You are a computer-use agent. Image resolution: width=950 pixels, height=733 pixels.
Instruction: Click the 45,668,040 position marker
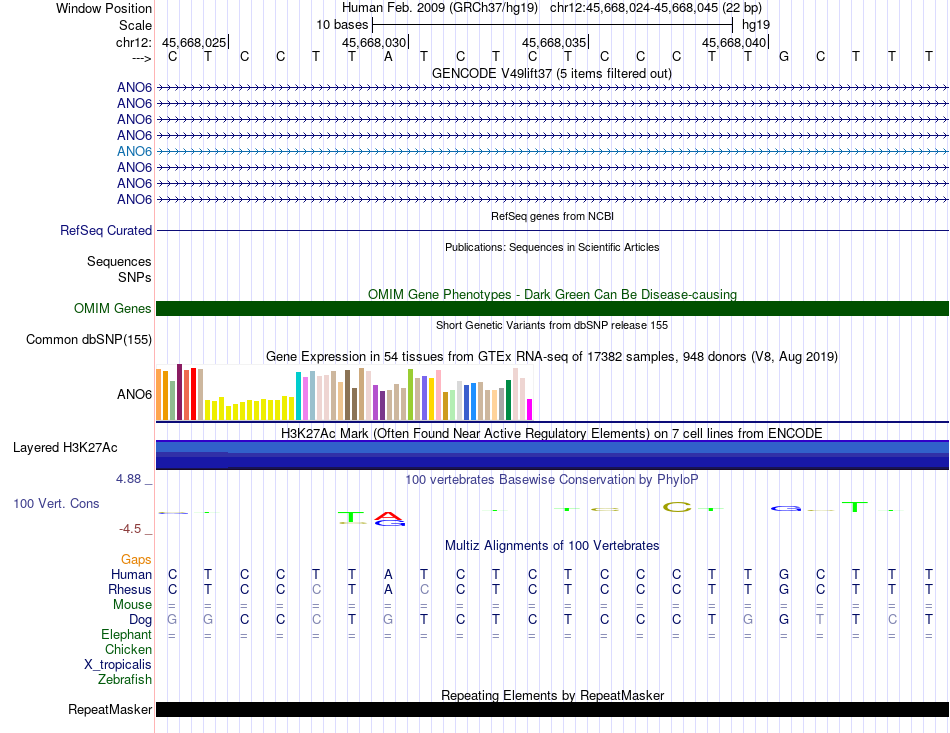[x=734, y=42]
